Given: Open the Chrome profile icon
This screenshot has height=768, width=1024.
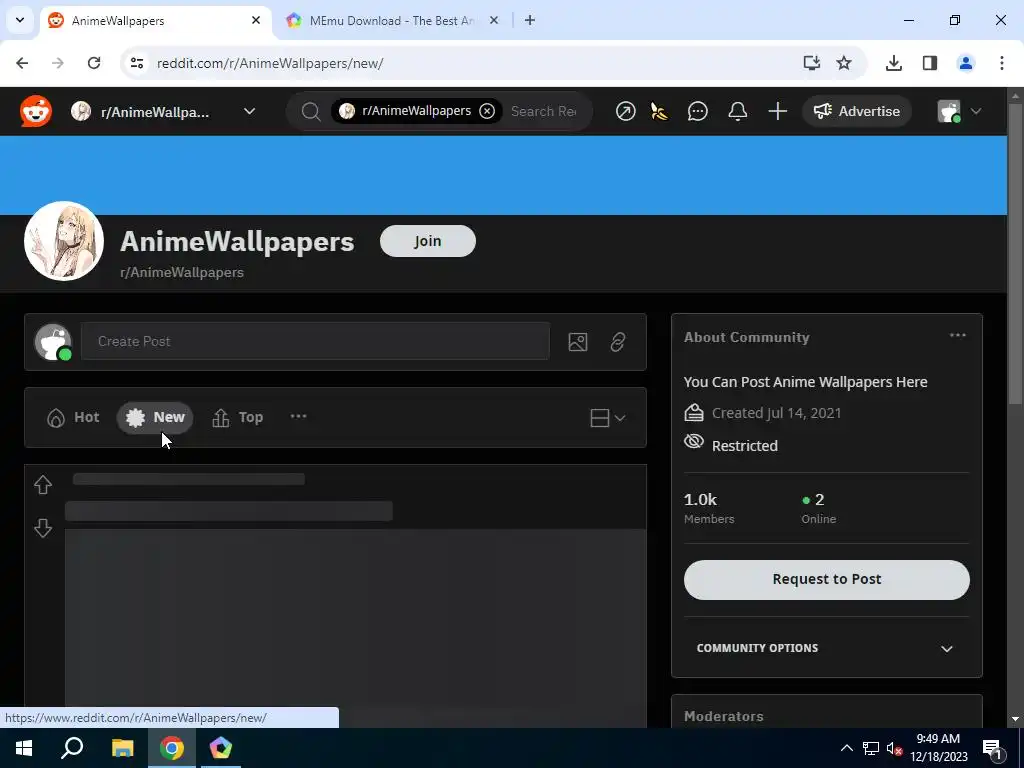Looking at the screenshot, I should pos(965,63).
